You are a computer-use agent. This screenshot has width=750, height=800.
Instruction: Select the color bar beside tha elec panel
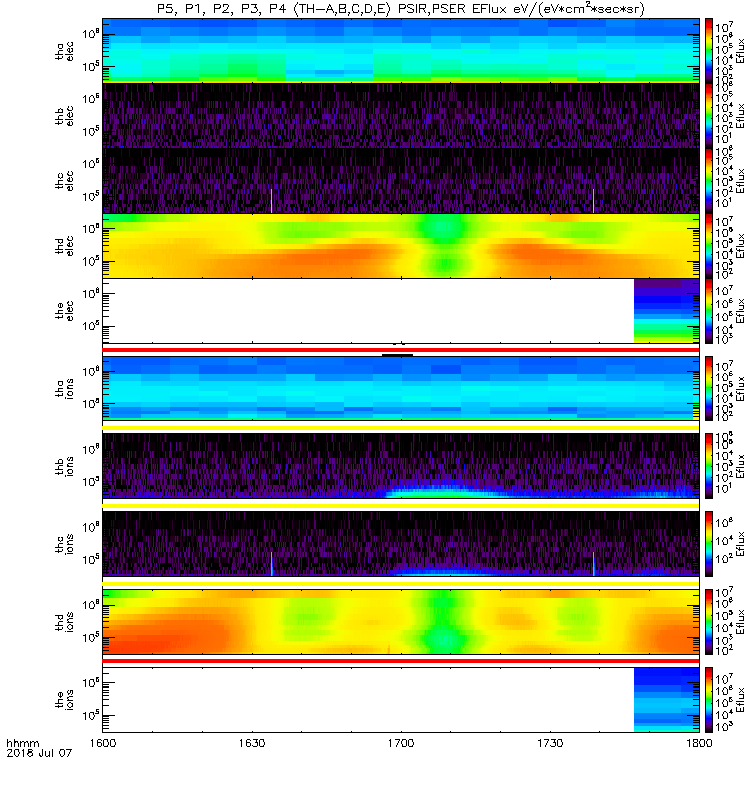point(709,51)
